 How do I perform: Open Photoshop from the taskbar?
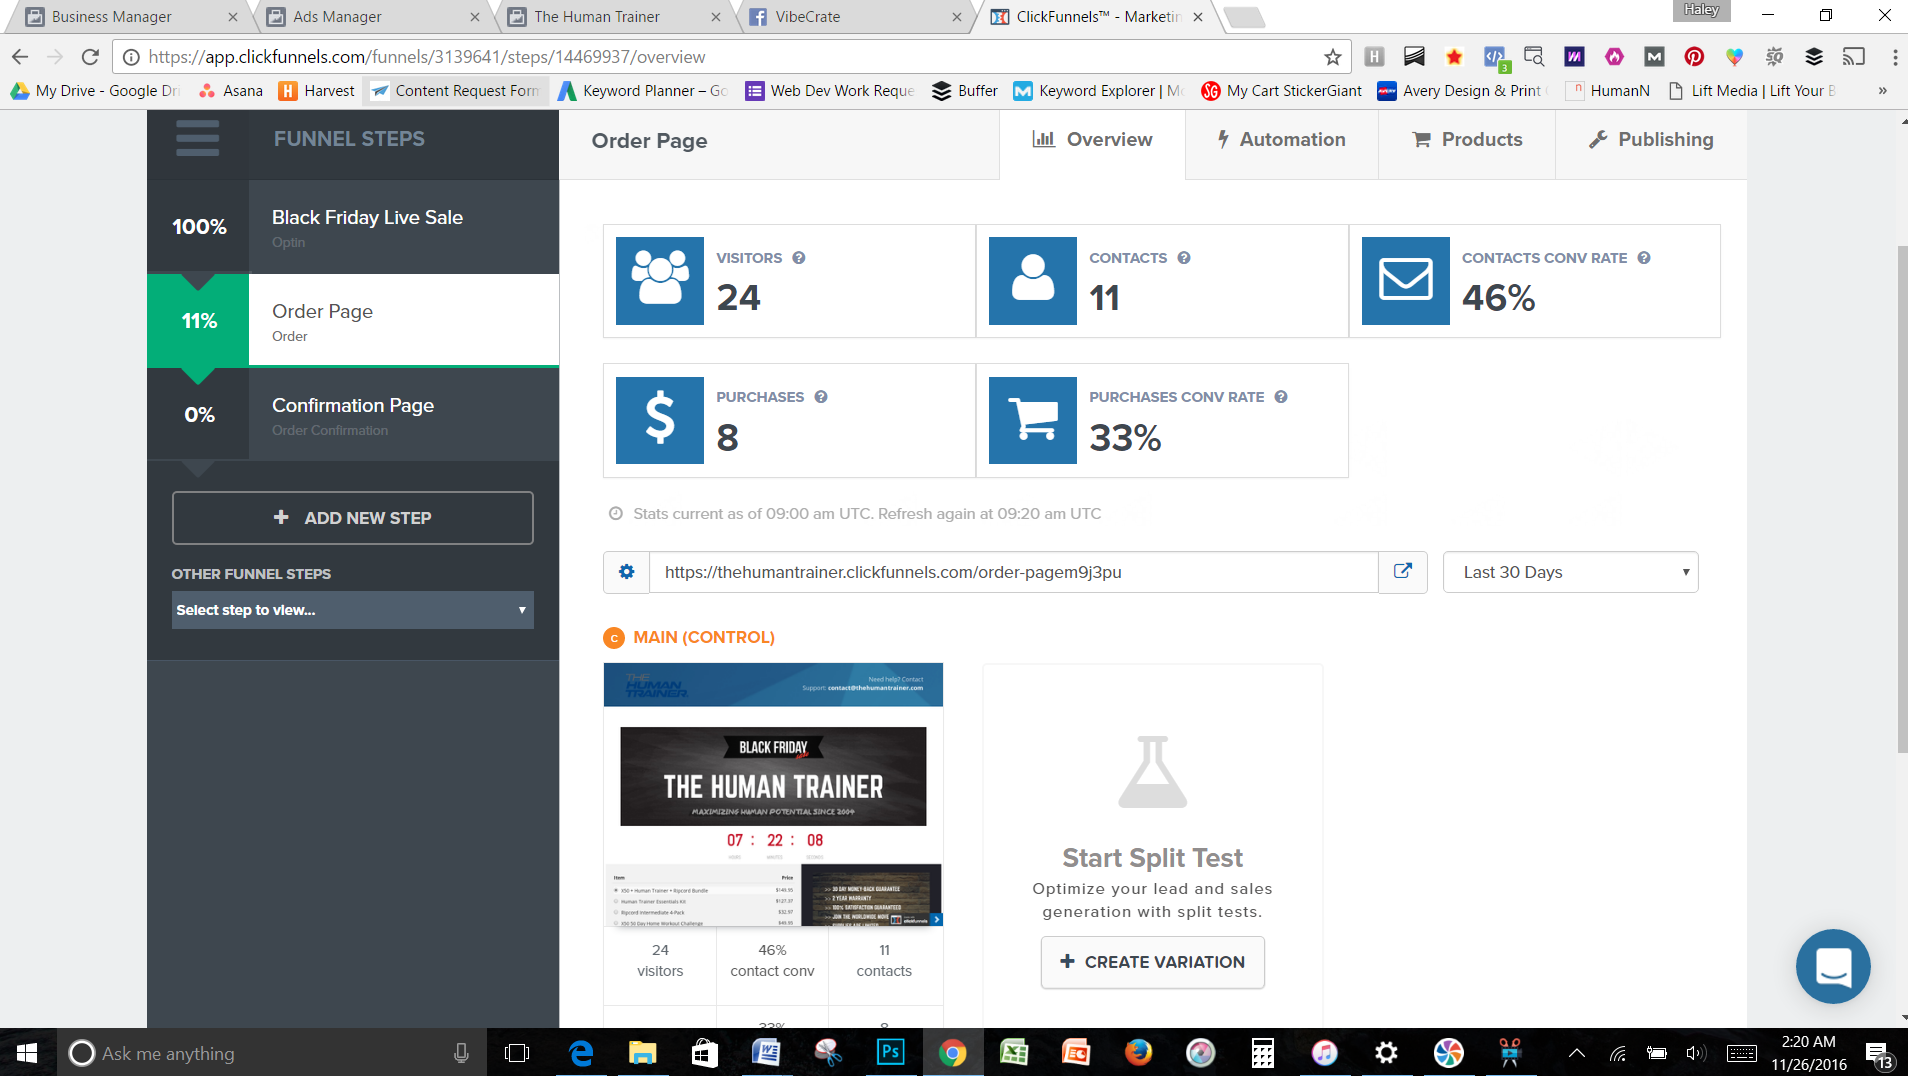click(x=890, y=1052)
